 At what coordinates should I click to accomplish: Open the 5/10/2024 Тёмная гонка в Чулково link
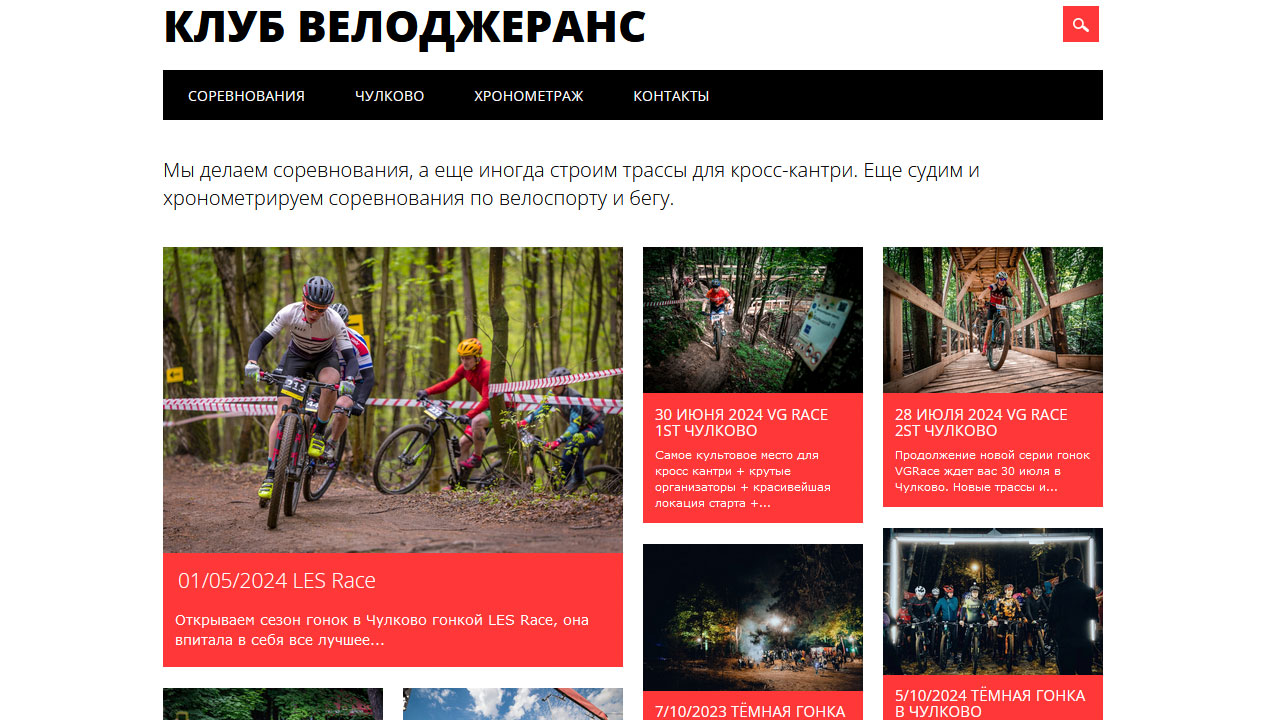click(990, 704)
